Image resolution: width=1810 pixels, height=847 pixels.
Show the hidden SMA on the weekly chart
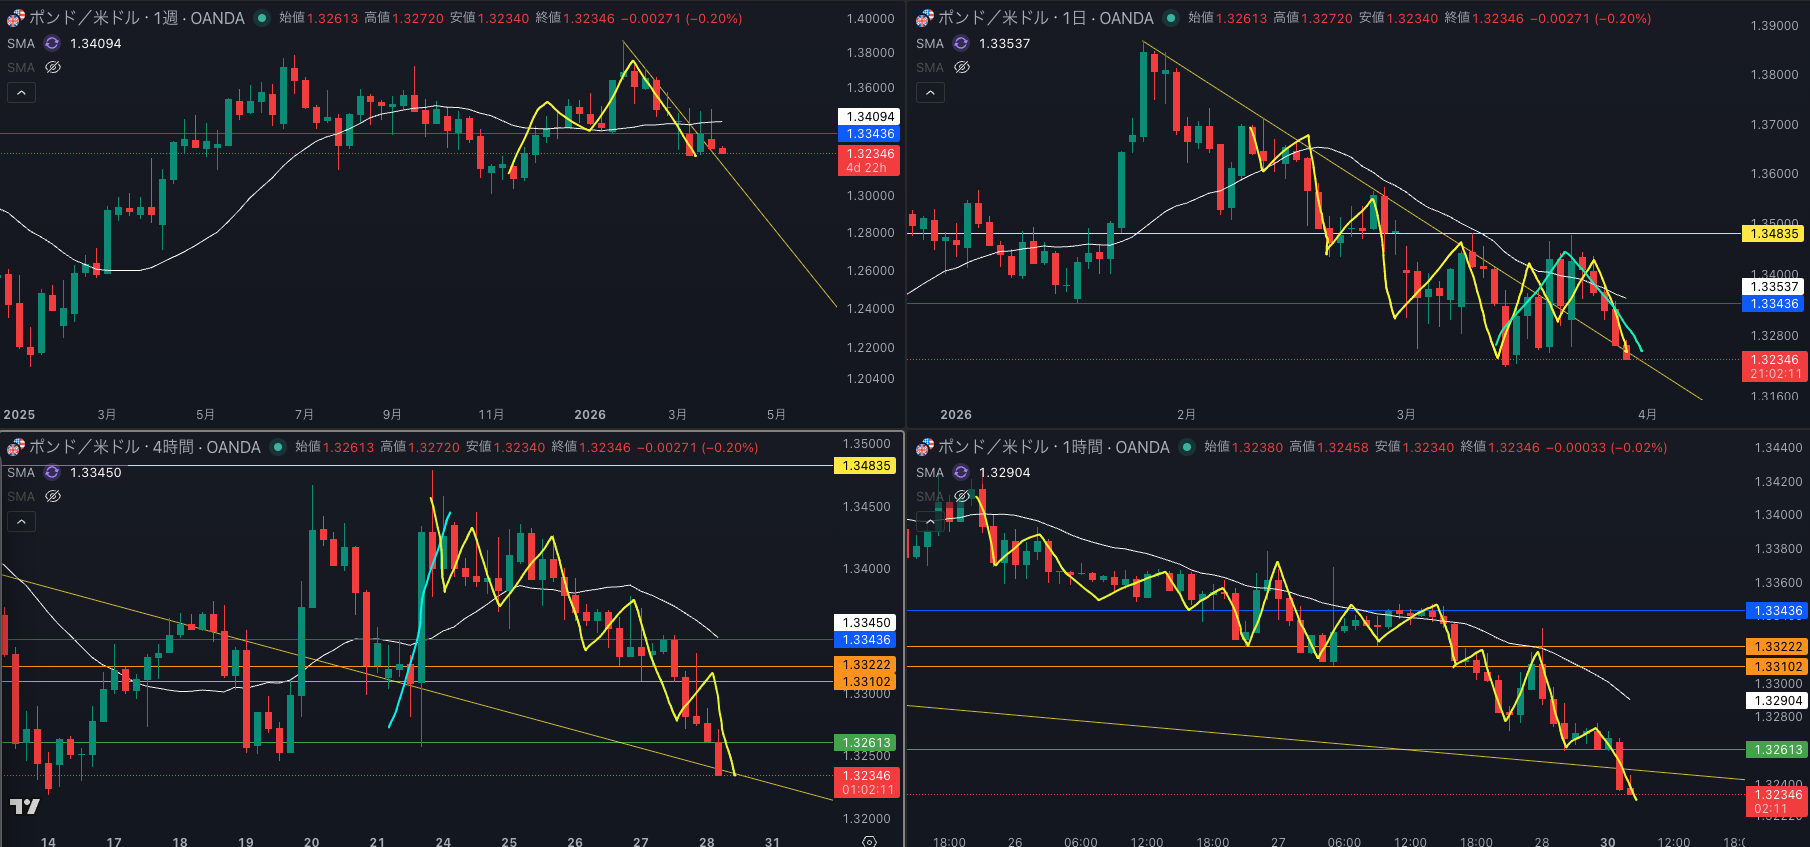tap(53, 67)
